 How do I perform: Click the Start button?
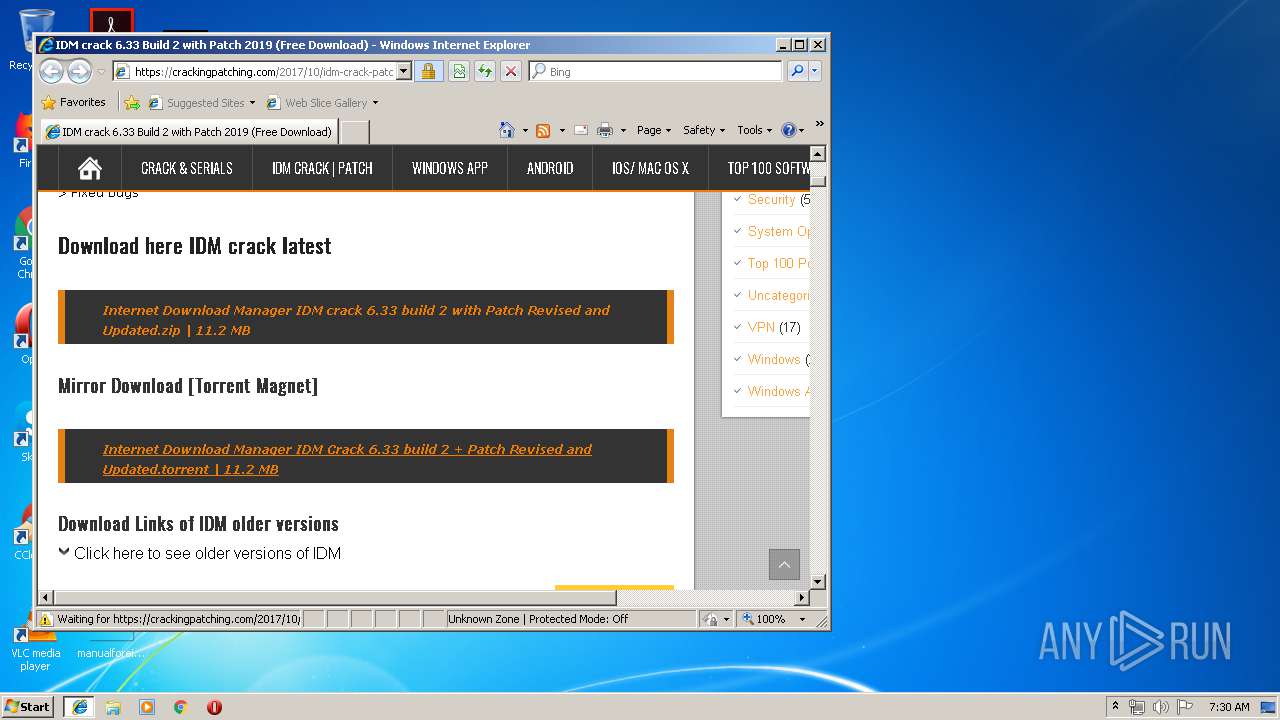[x=27, y=707]
